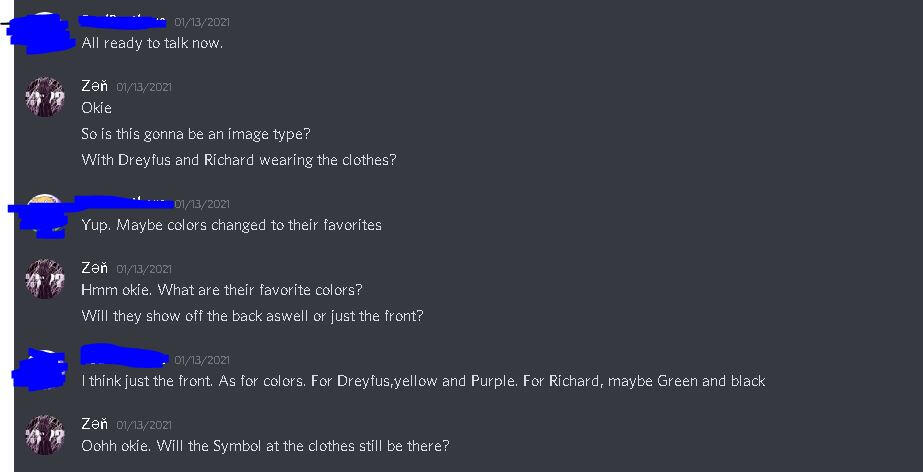Viewport: 923px width, 472px height.
Task: Select the message "All ready to talk now."
Action: [152, 43]
